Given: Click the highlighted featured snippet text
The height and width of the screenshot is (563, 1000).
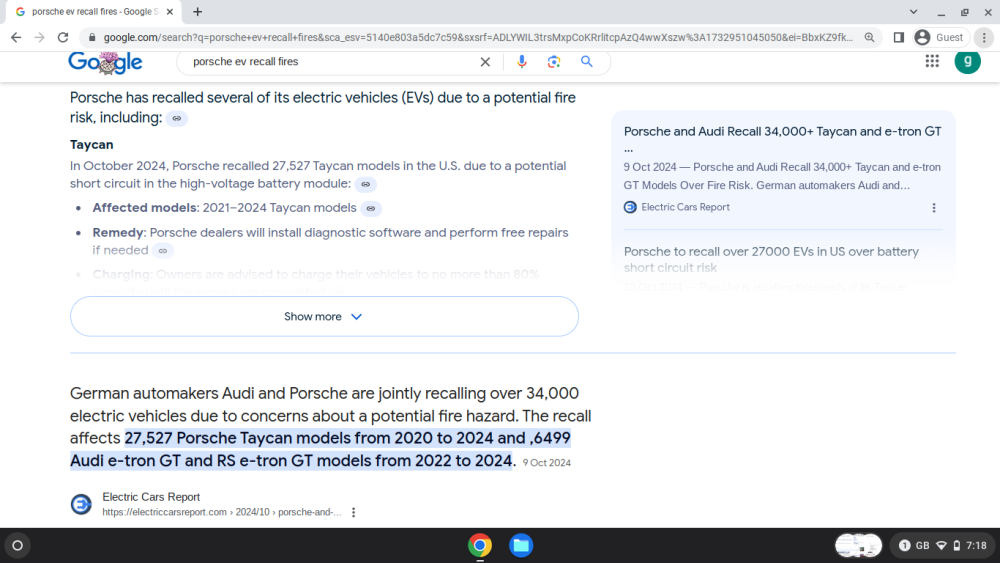Looking at the screenshot, I should pyautogui.click(x=320, y=450).
